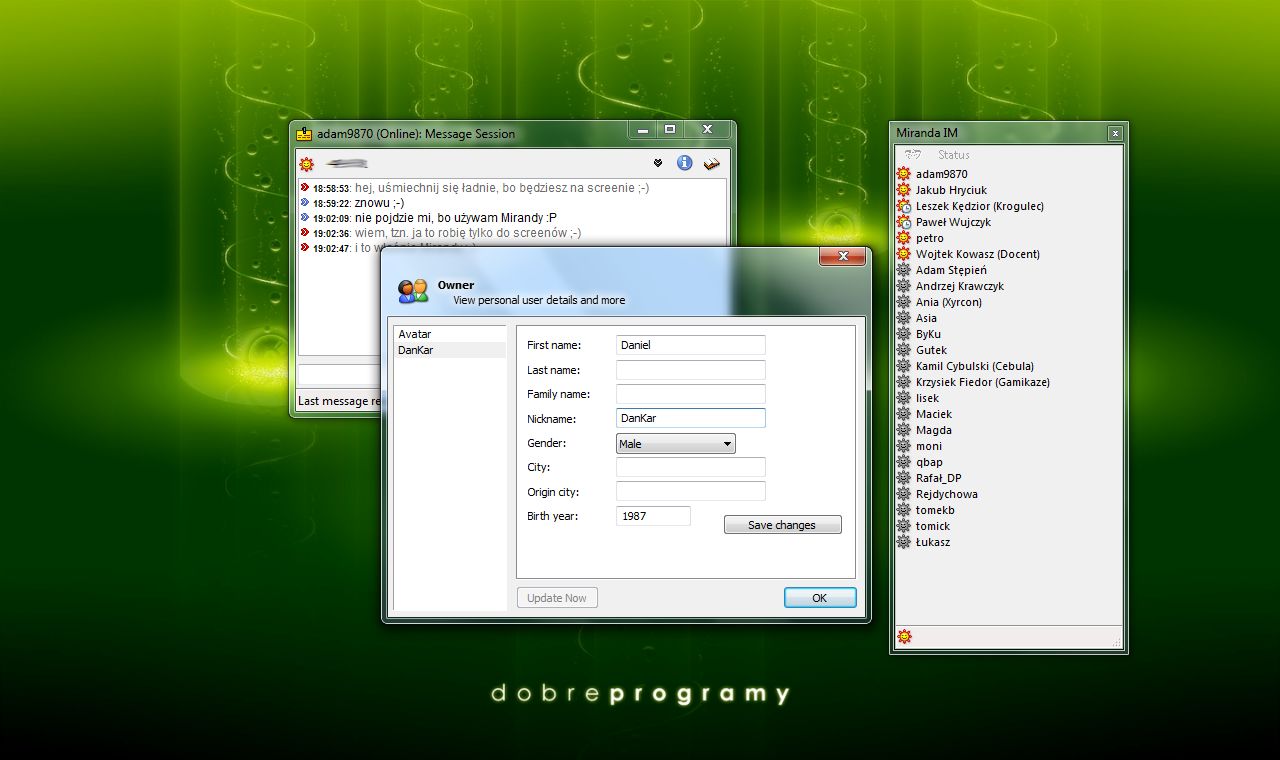Click the Birth year field showing 1987
The image size is (1280, 760).
[x=653, y=516]
